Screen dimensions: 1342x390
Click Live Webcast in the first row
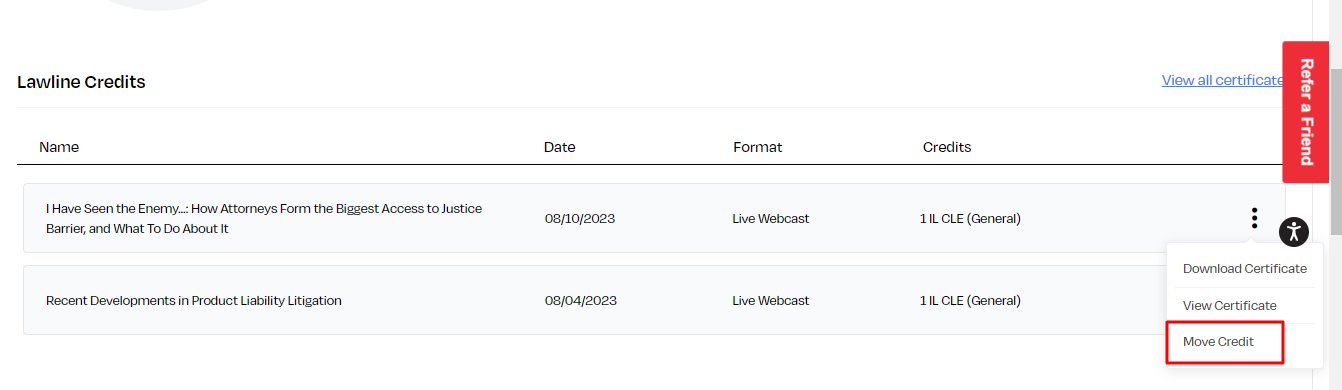pos(771,219)
